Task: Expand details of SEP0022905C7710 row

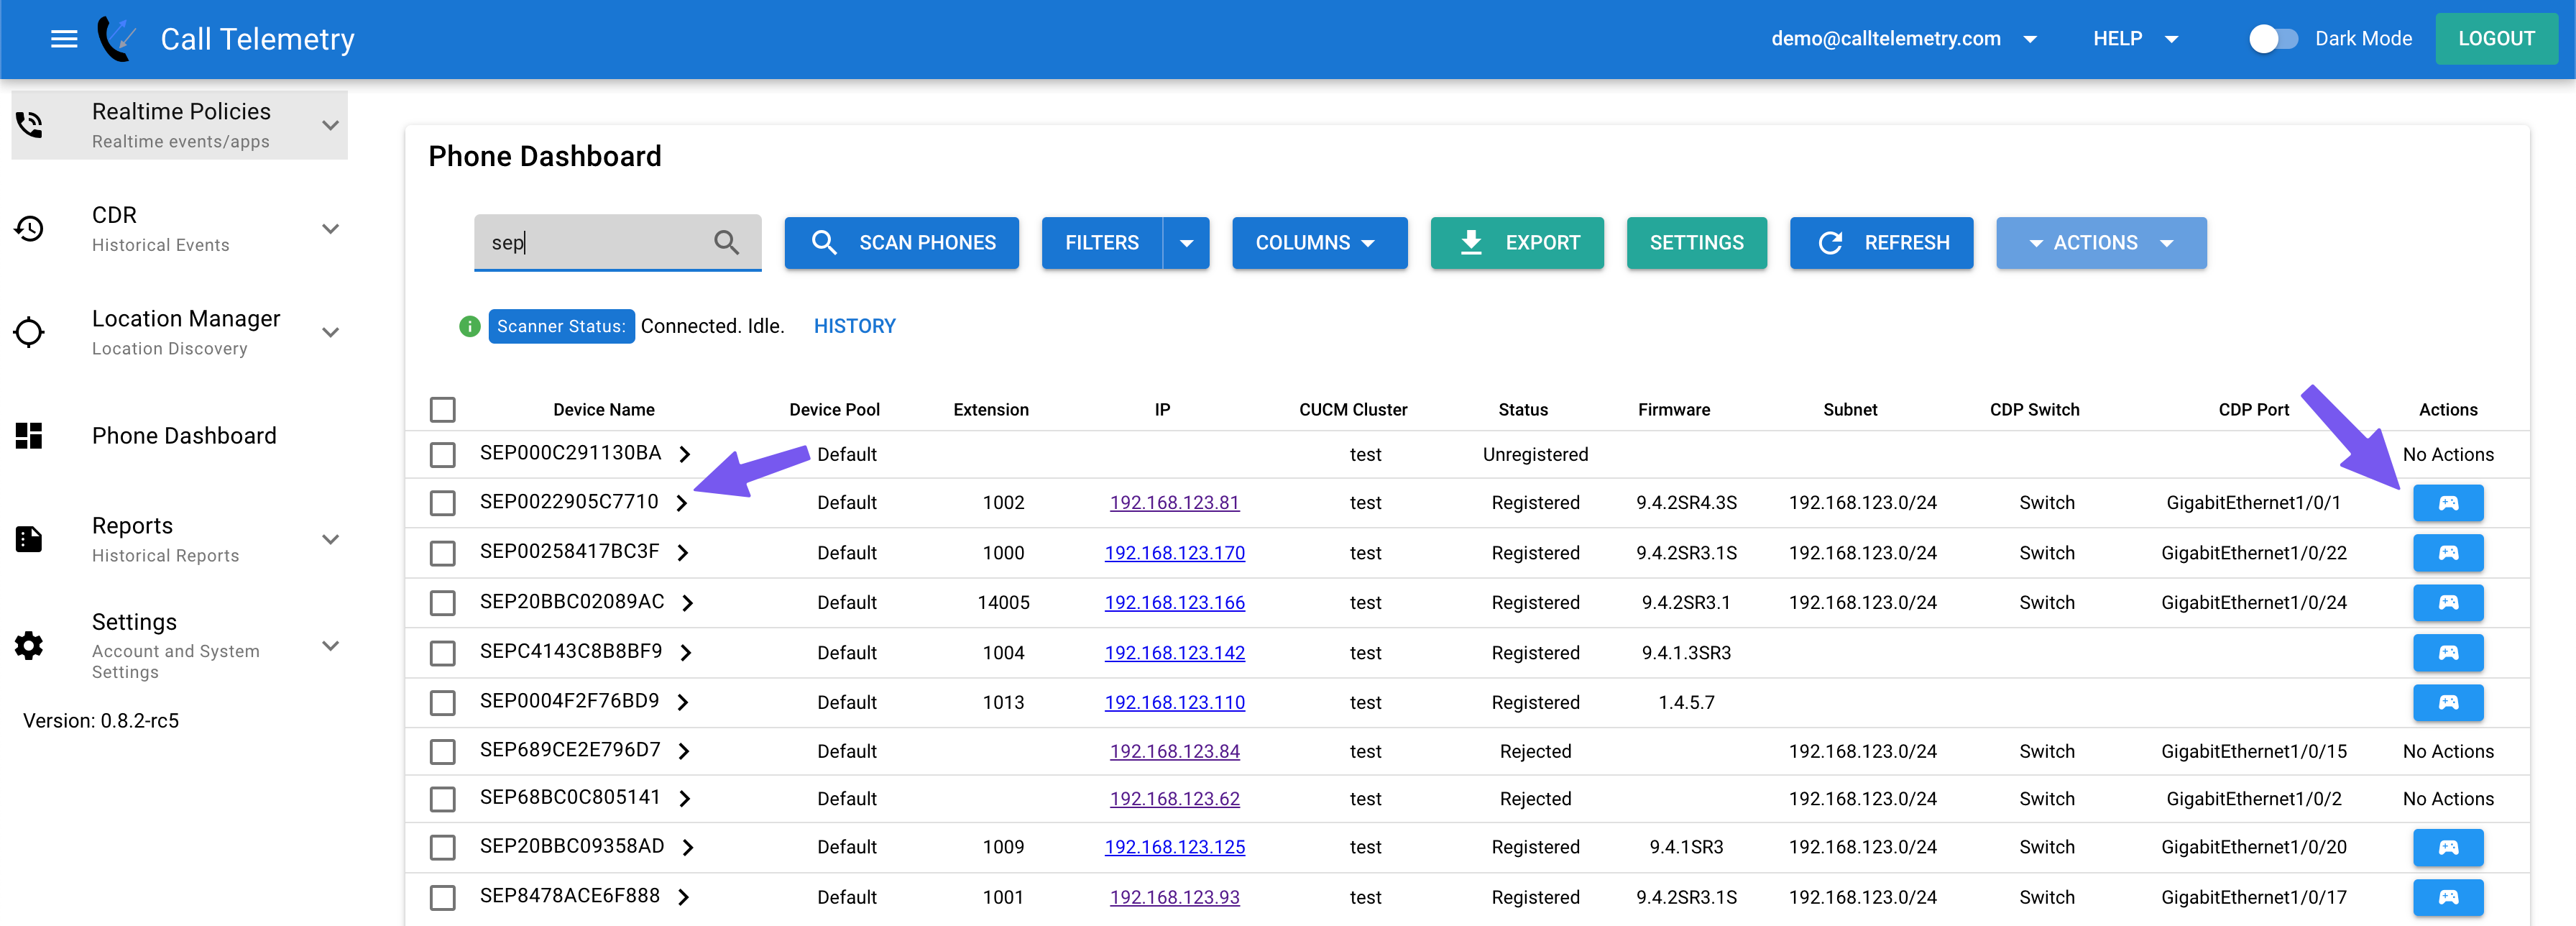Action: [x=682, y=503]
